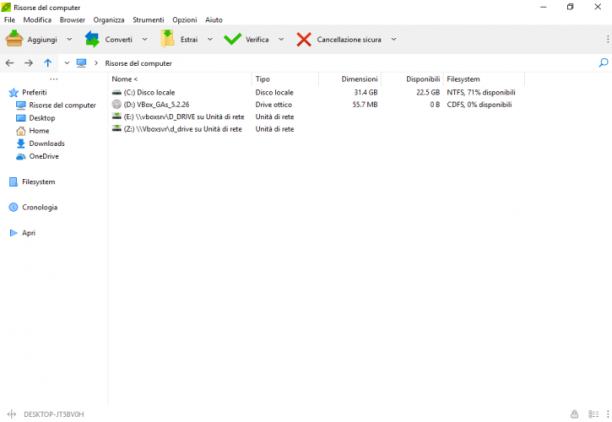Open the Opzioni menu
Image resolution: width=612 pixels, height=422 pixels.
(185, 20)
